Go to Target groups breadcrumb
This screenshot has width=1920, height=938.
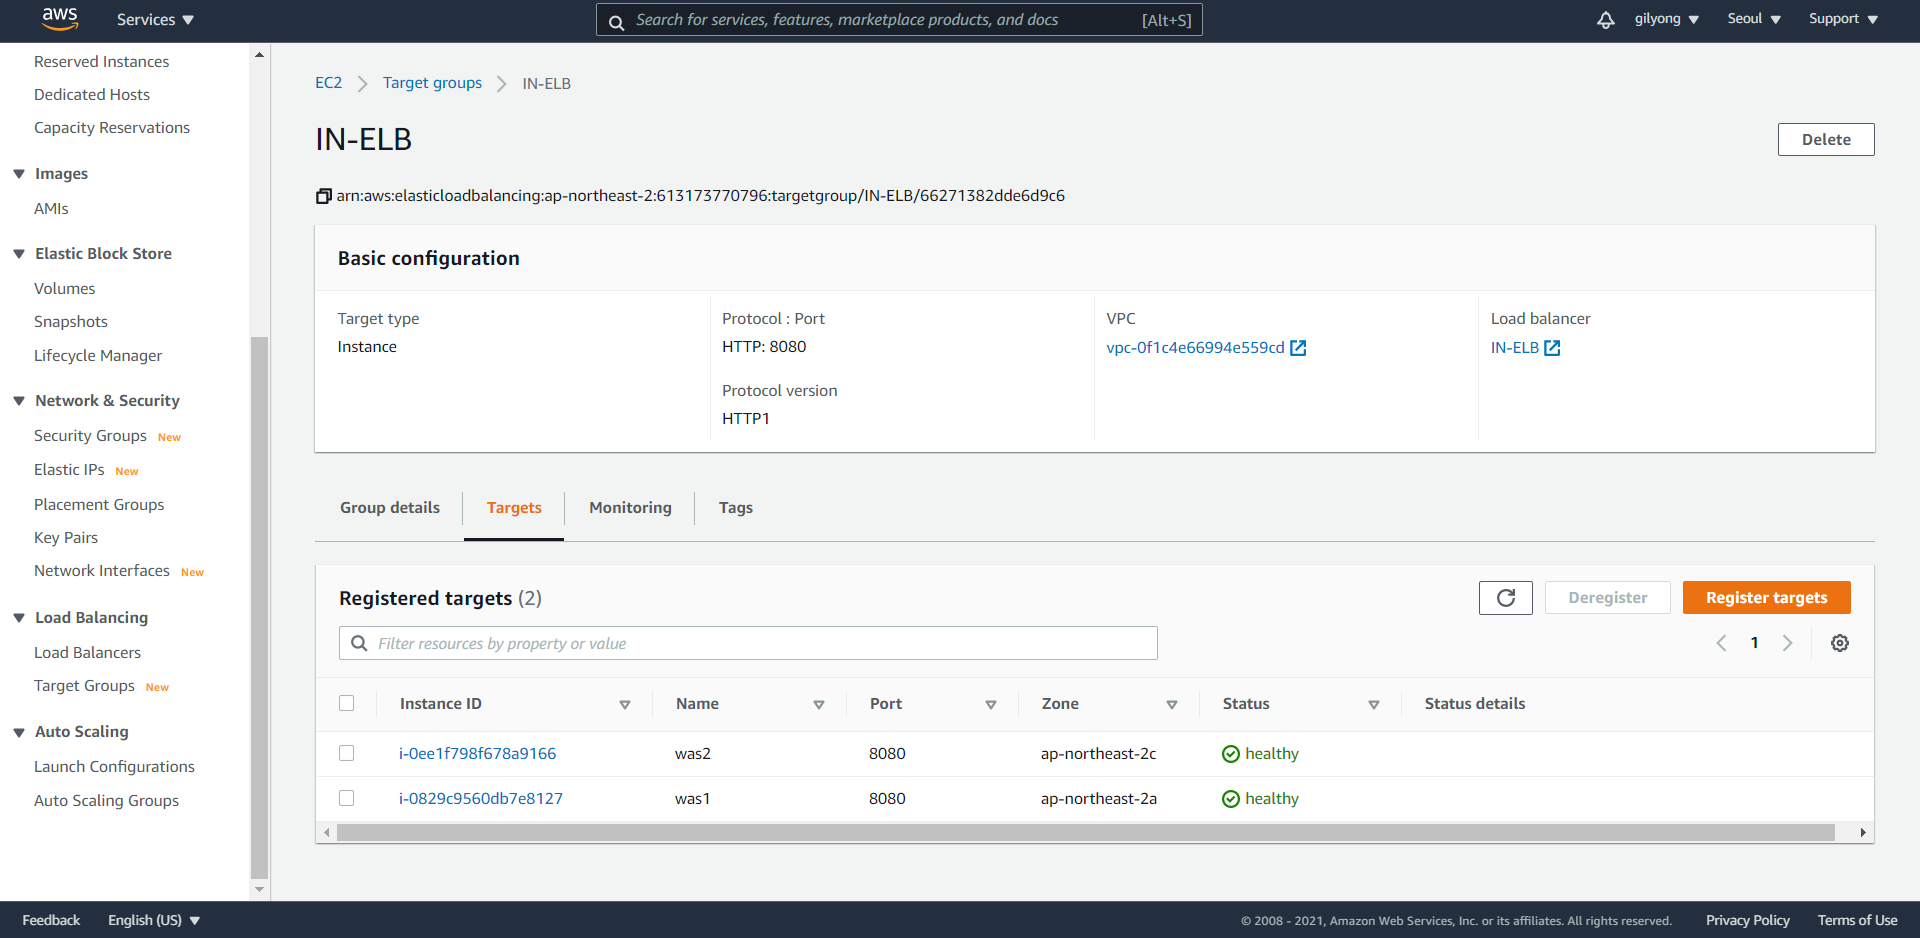click(x=432, y=83)
